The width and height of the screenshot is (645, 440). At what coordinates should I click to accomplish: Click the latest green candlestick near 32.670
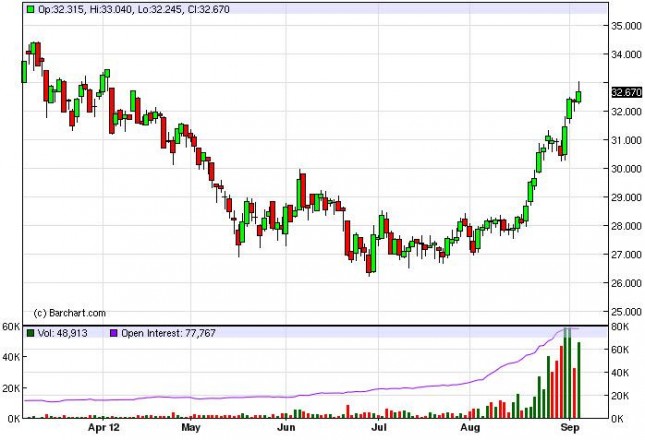pyautogui.click(x=579, y=97)
